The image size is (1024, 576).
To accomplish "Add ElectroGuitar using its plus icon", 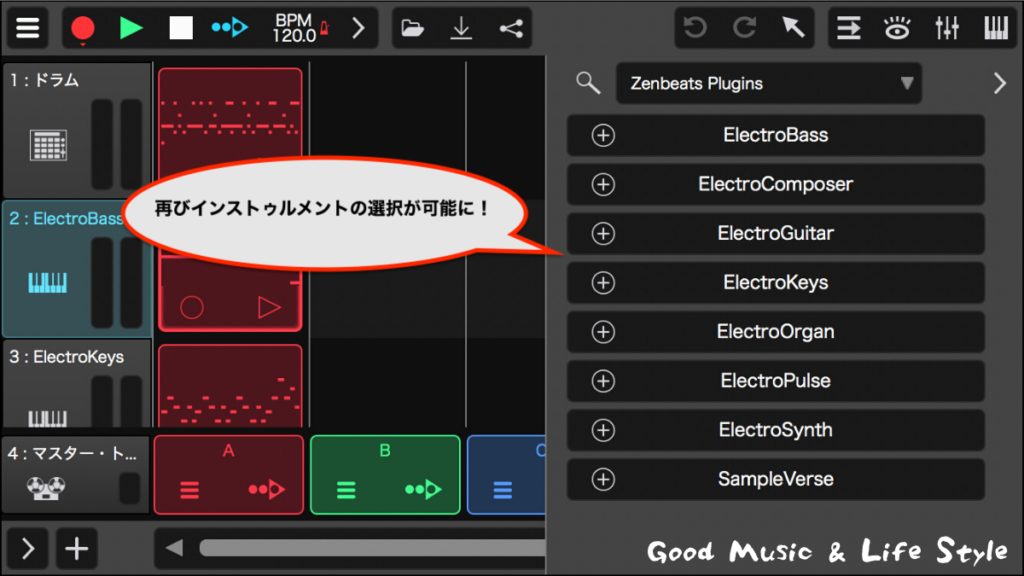I will pyautogui.click(x=603, y=234).
